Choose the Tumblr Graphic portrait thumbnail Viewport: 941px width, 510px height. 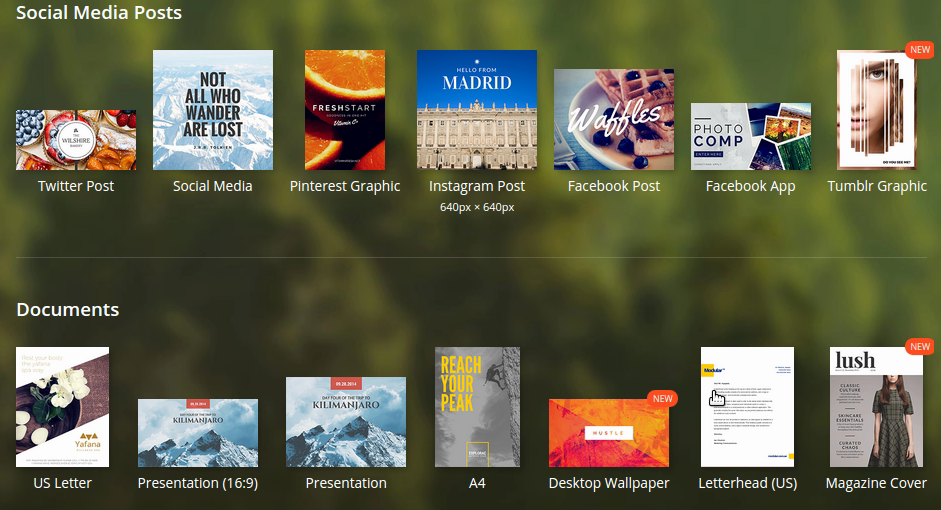coord(876,110)
